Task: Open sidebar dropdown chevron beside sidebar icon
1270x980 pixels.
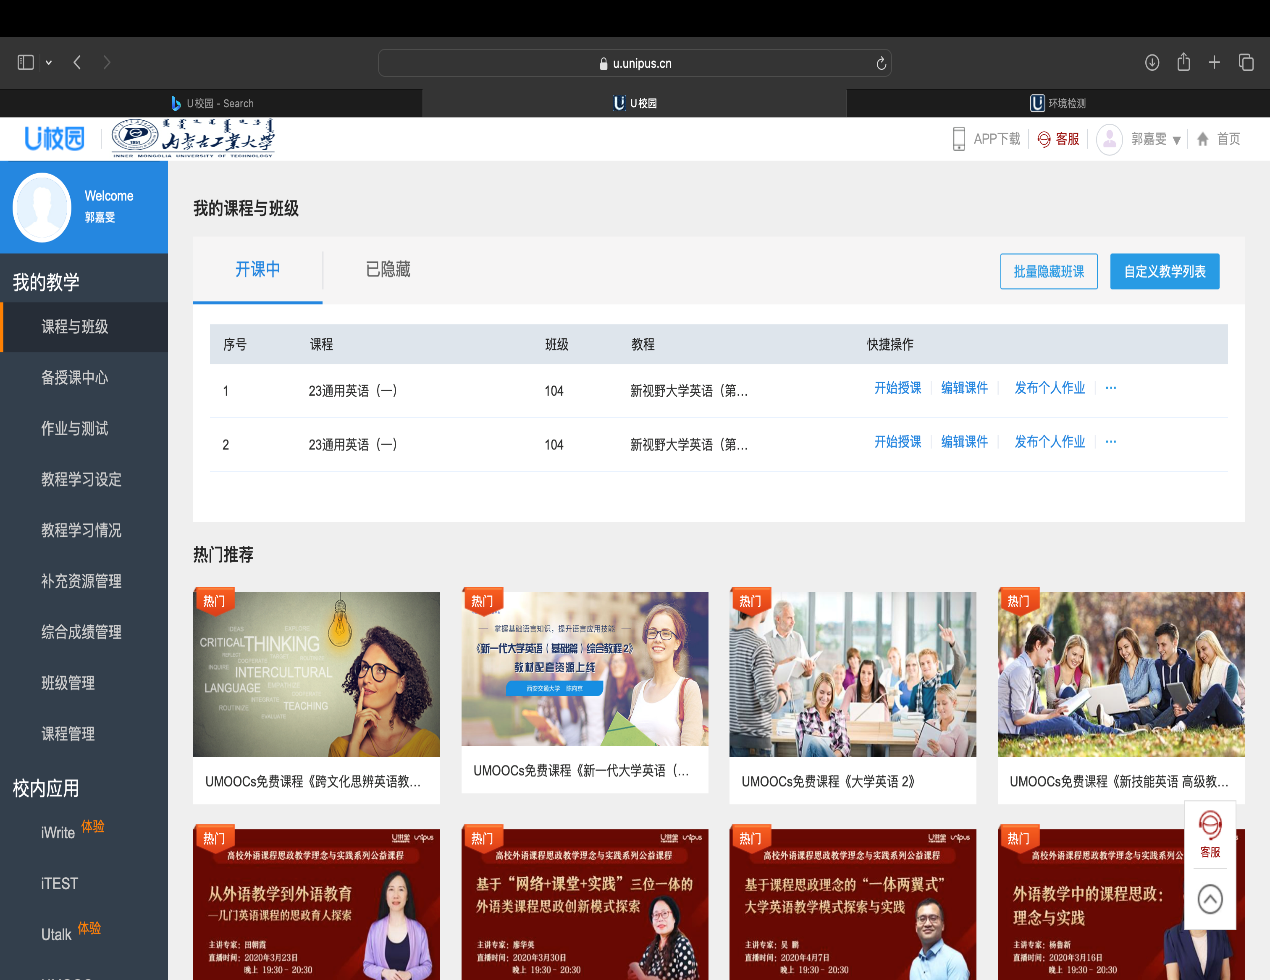Action: click(48, 63)
